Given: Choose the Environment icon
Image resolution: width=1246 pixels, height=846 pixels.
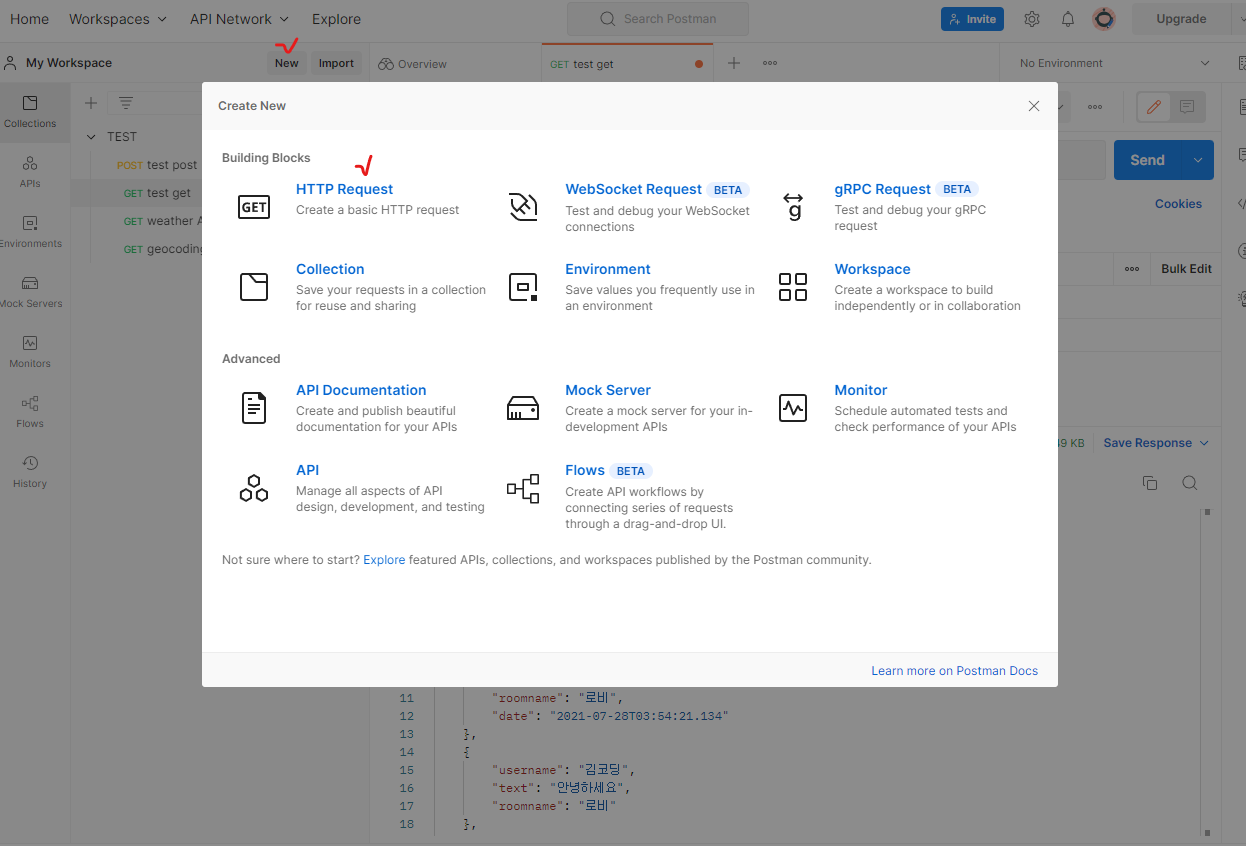Looking at the screenshot, I should pyautogui.click(x=523, y=287).
